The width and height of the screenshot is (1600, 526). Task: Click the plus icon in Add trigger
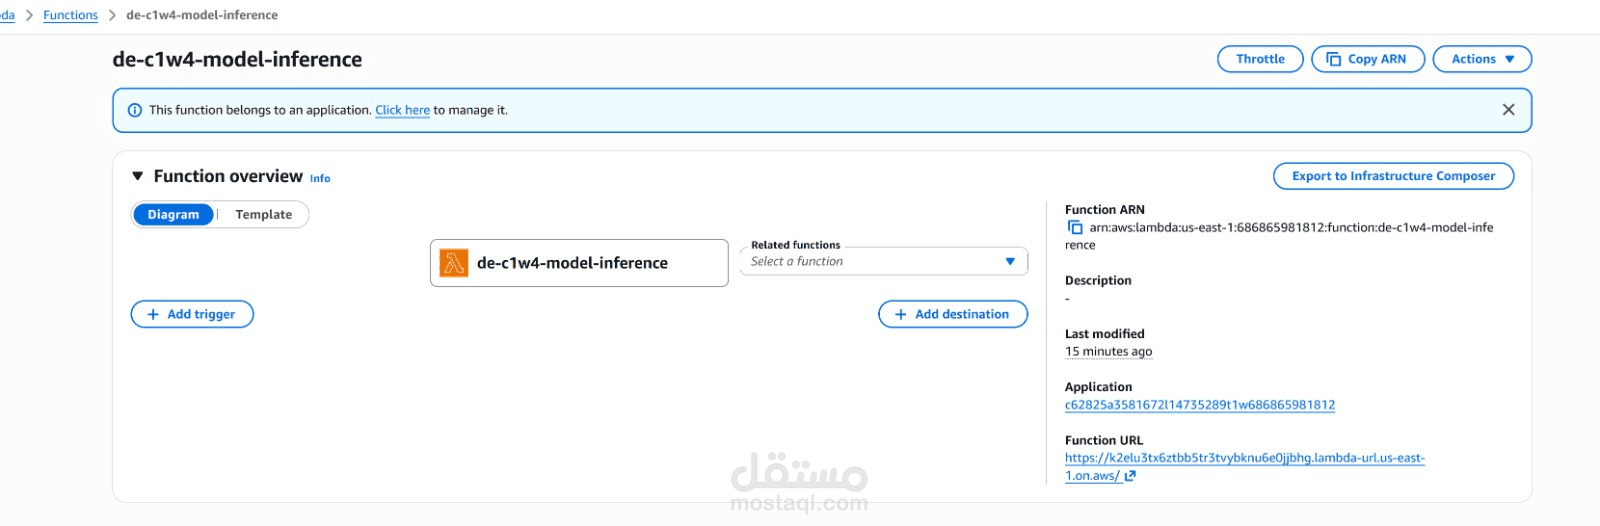(153, 314)
